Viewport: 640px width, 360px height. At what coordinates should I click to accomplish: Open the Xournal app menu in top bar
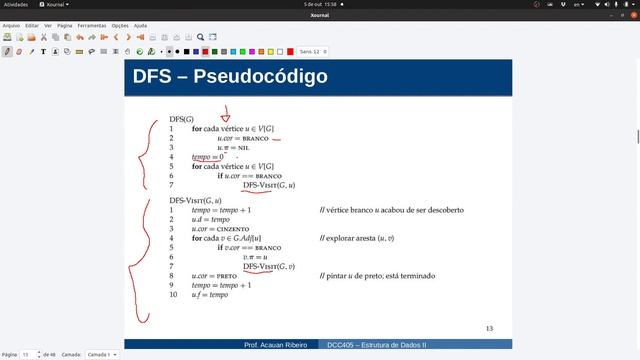(54, 4)
